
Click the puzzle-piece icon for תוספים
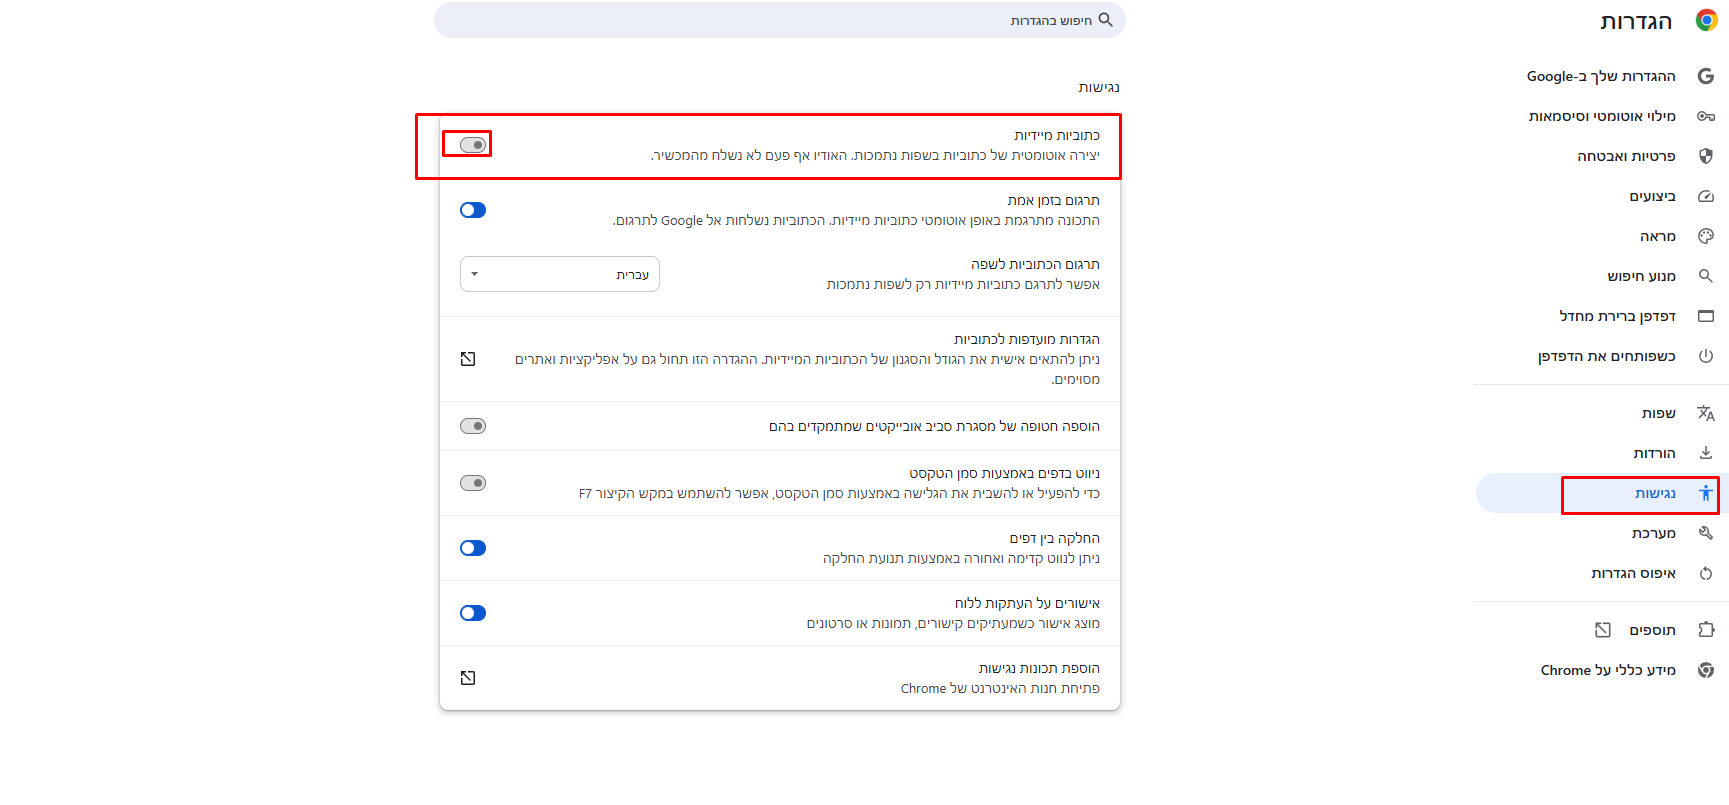click(x=1706, y=630)
